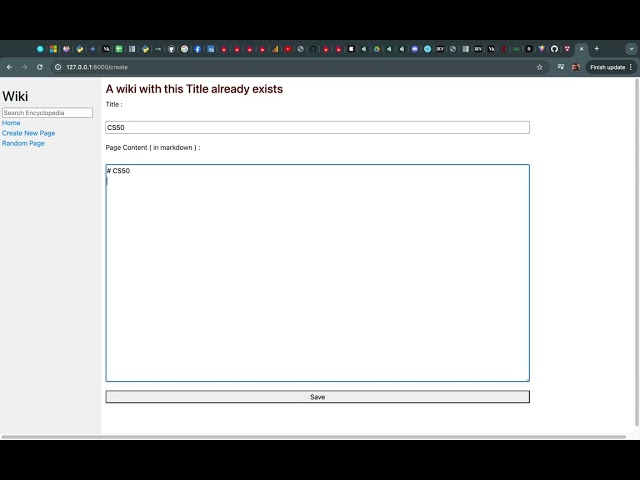Select the red shield icon tab
The height and width of the screenshot is (480, 640).
point(567,49)
